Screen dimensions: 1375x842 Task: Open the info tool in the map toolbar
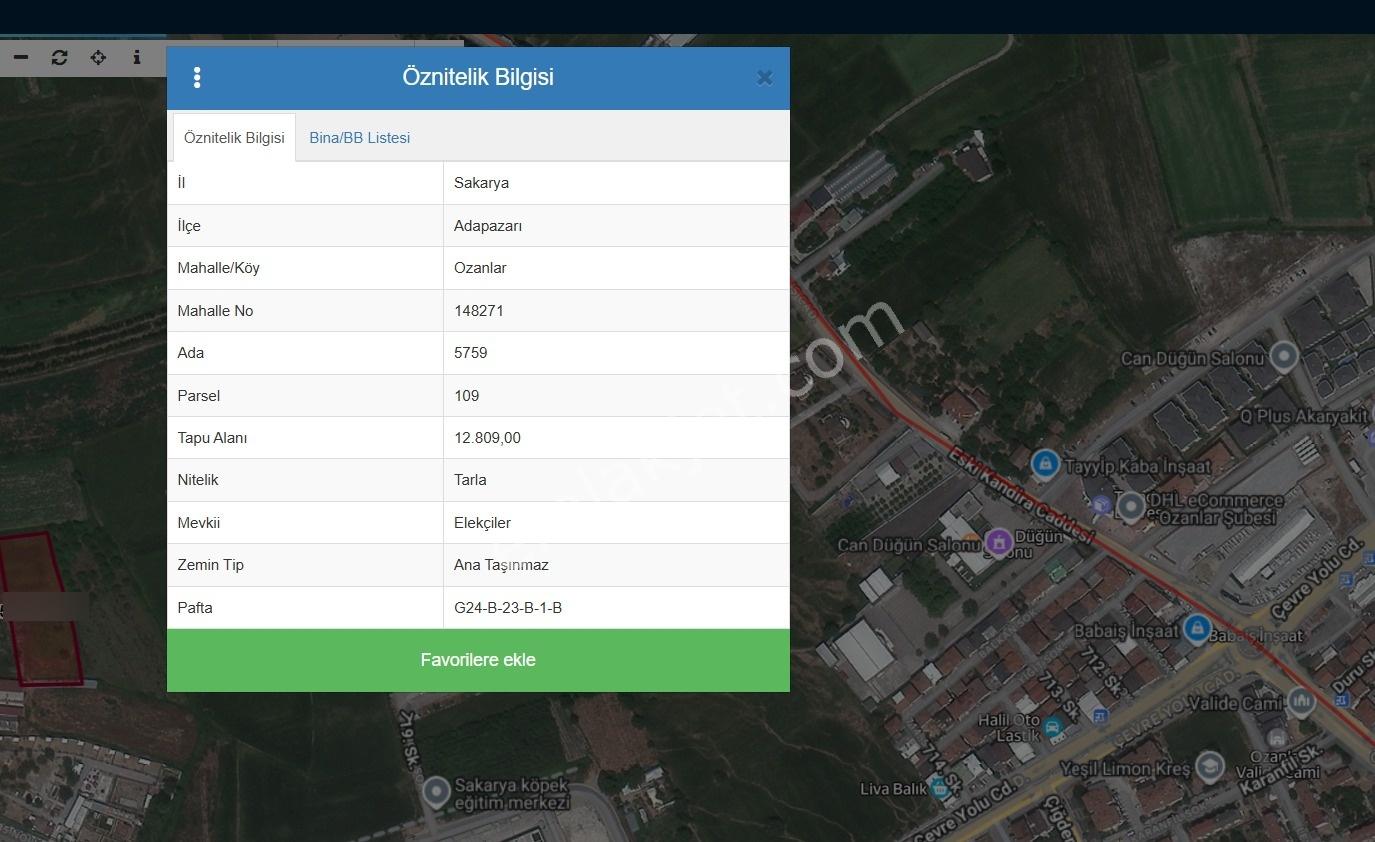(x=137, y=58)
